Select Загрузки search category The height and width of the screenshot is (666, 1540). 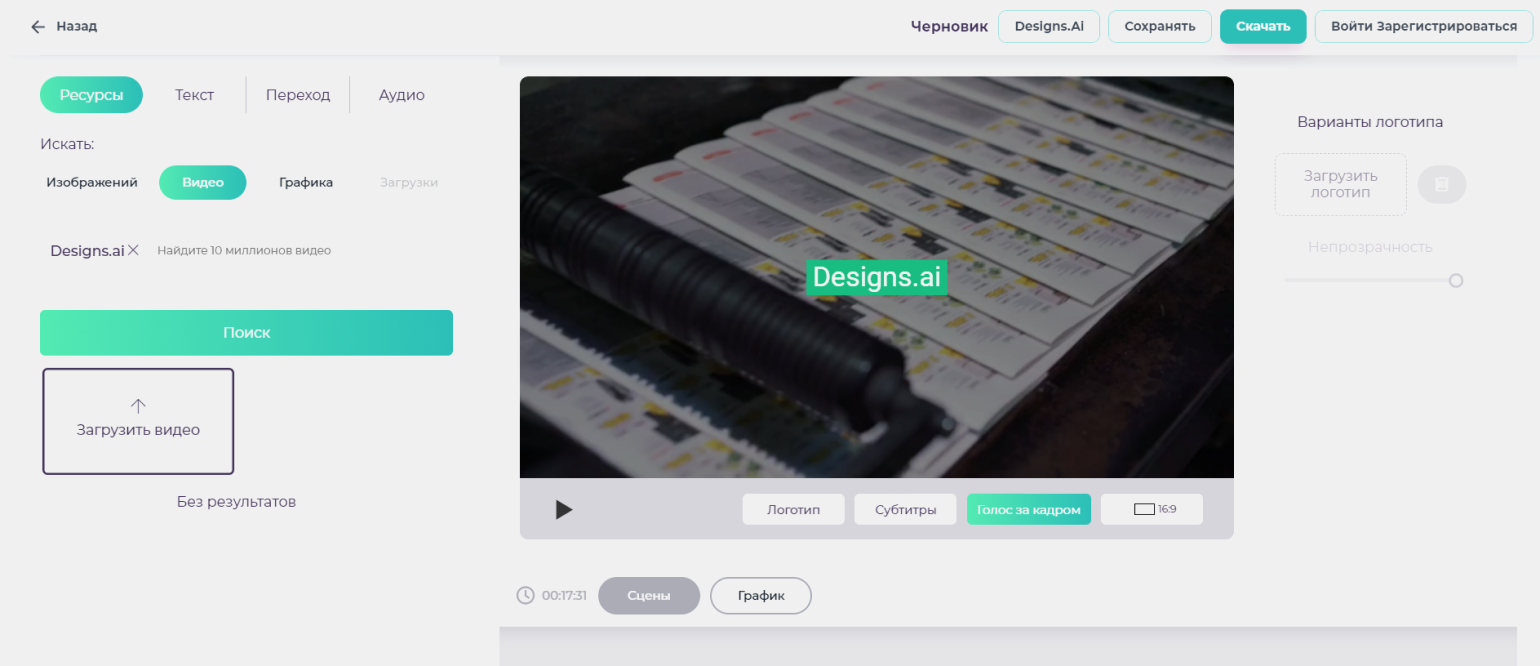[x=409, y=183]
